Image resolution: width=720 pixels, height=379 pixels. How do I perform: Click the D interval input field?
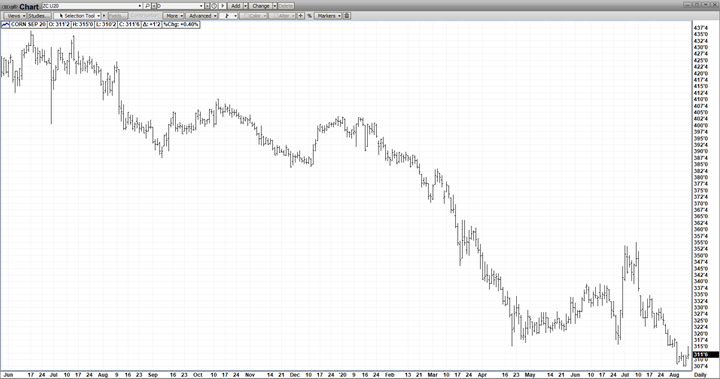coord(180,6)
